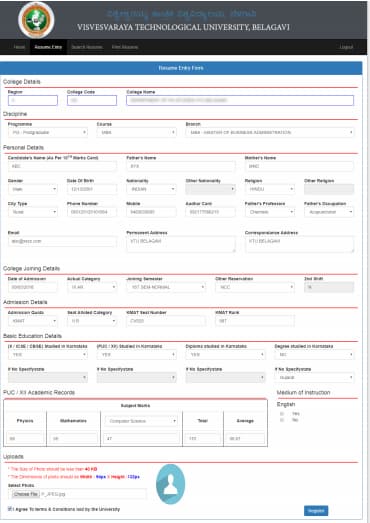Go to the Search Resume menu
Image resolution: width=370 pixels, height=523 pixels.
87,47
